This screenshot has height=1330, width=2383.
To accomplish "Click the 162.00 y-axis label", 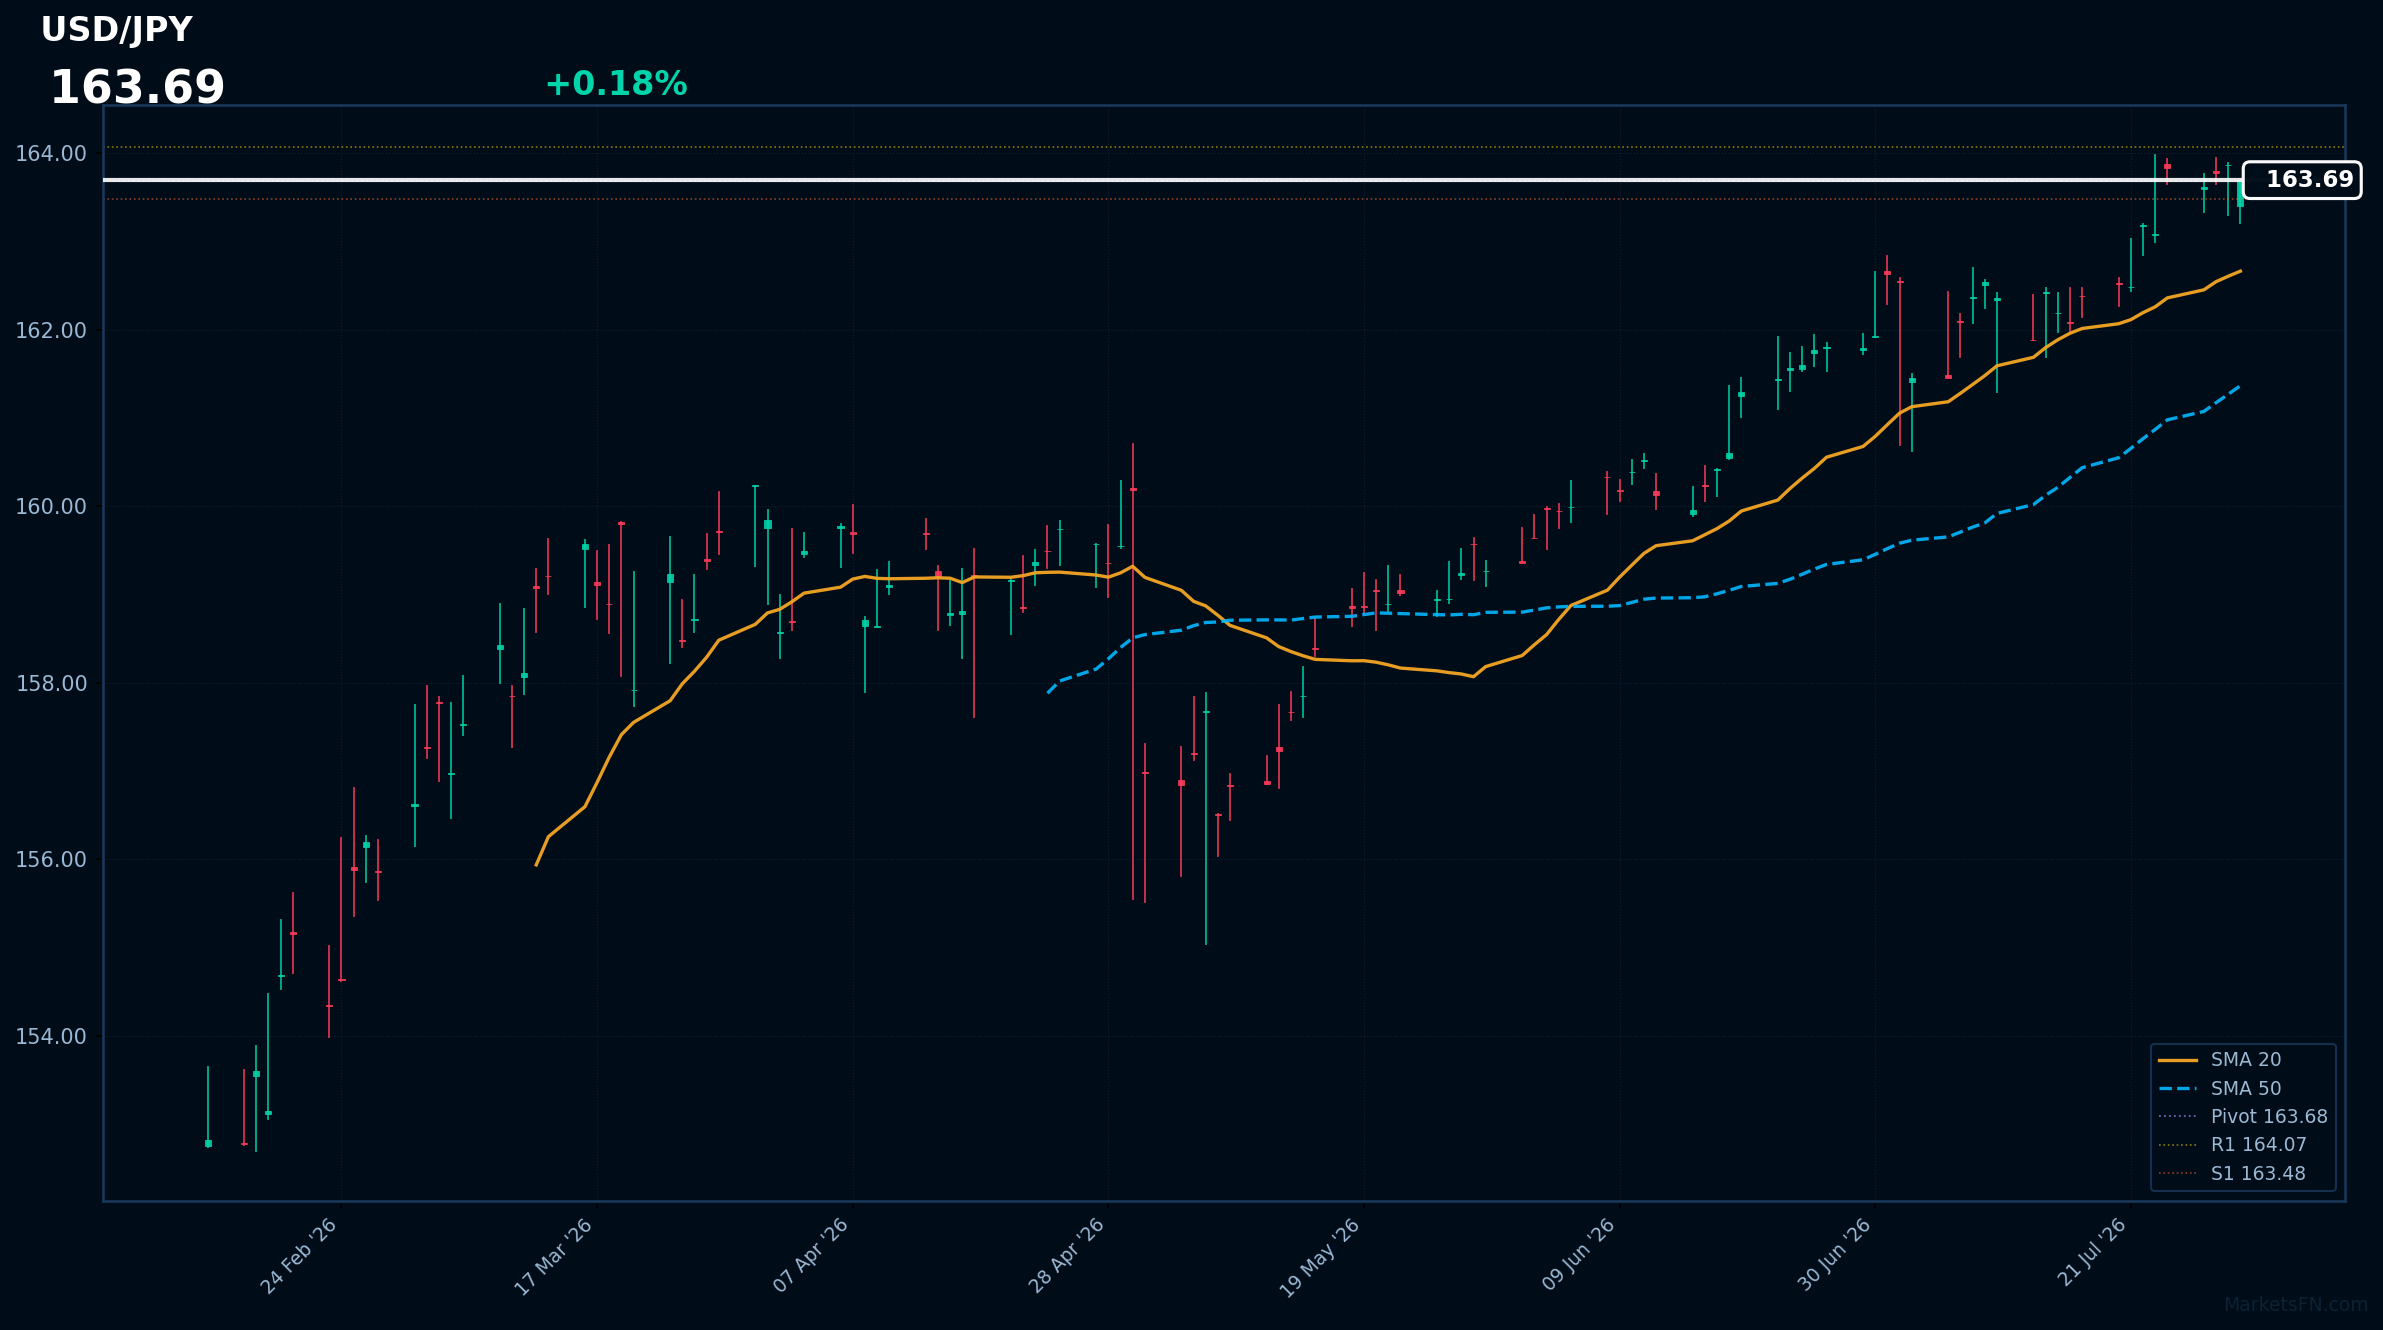I will (51, 331).
